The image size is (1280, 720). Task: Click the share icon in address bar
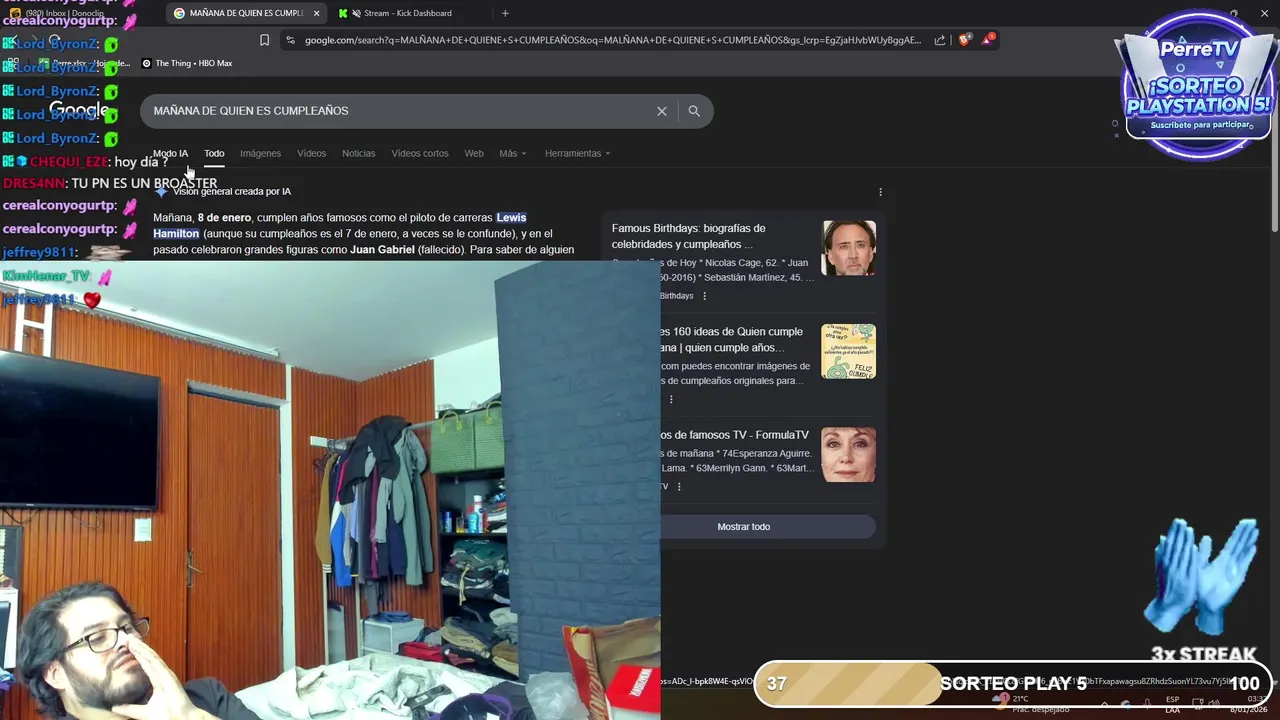coord(940,40)
